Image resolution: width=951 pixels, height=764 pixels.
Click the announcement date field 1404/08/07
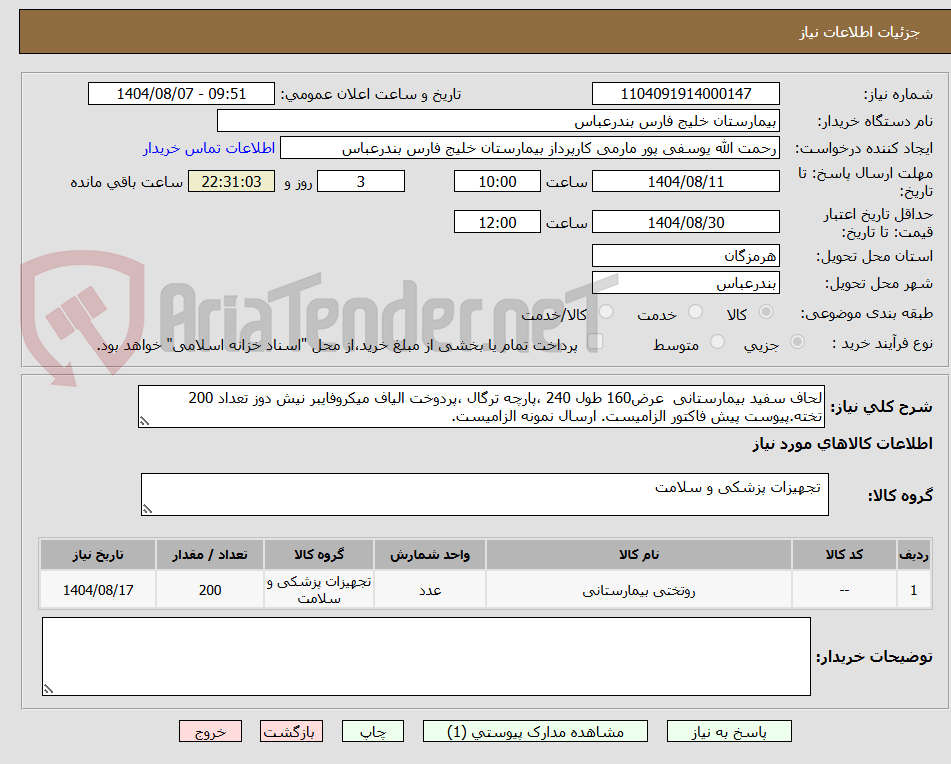(180, 93)
